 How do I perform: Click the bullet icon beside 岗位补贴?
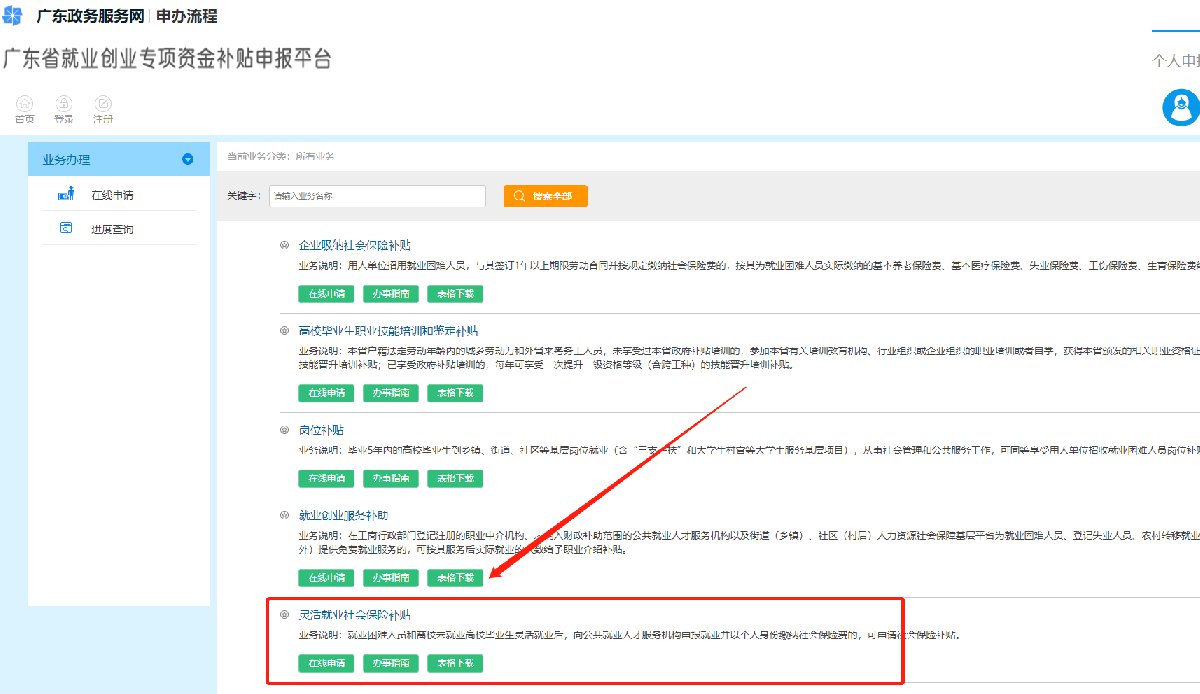coord(284,430)
